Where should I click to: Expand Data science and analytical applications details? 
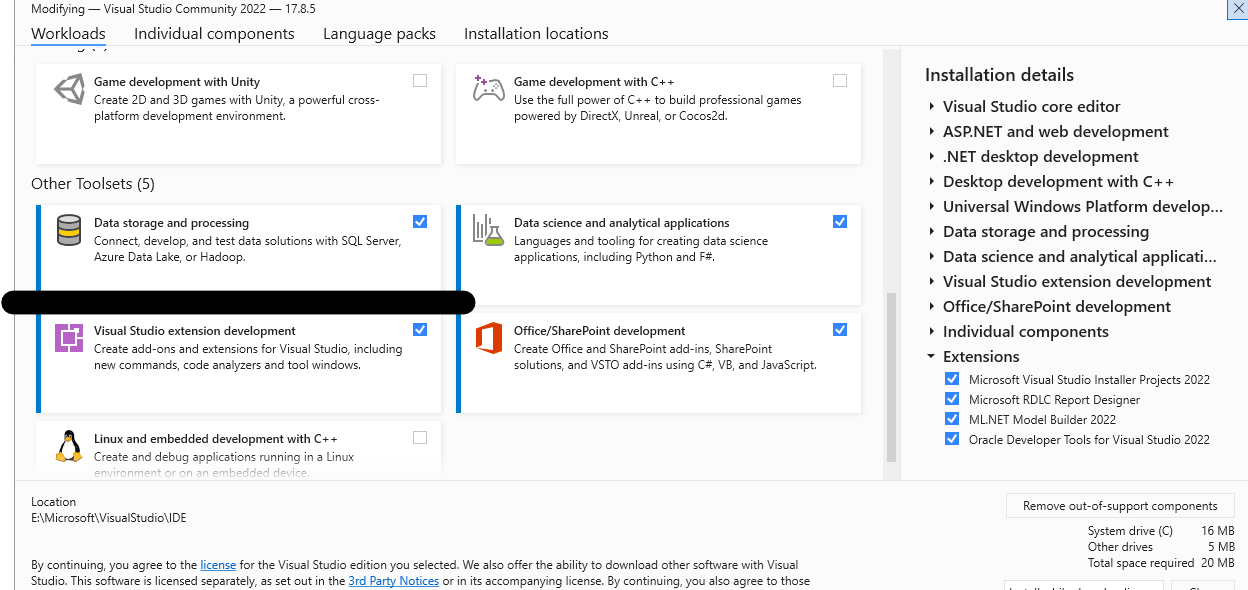pyautogui.click(x=931, y=256)
